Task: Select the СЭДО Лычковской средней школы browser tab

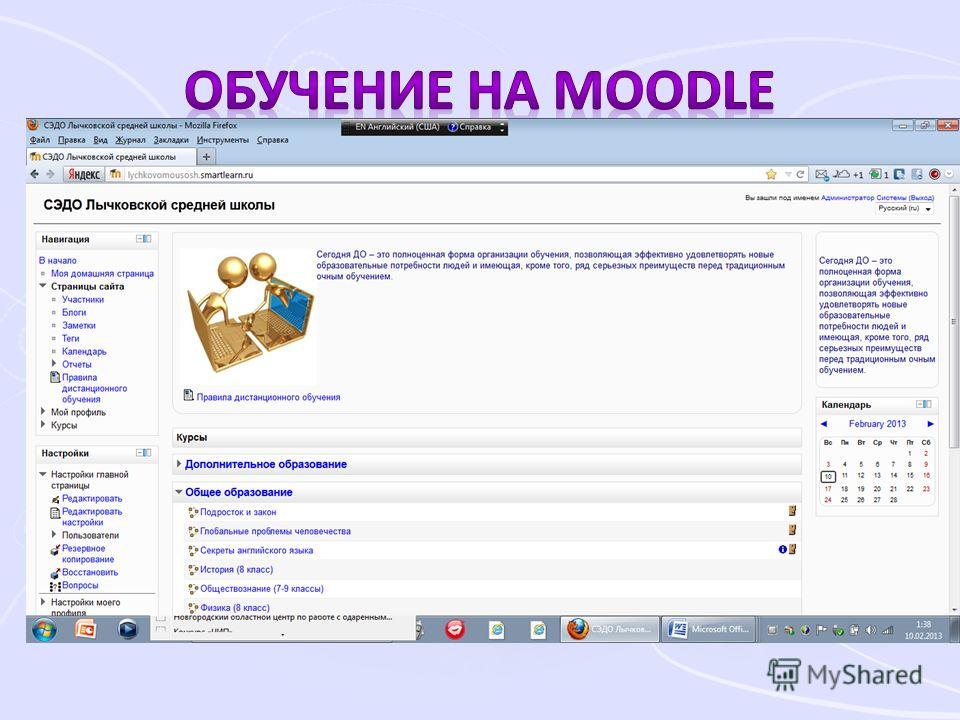Action: [111, 157]
